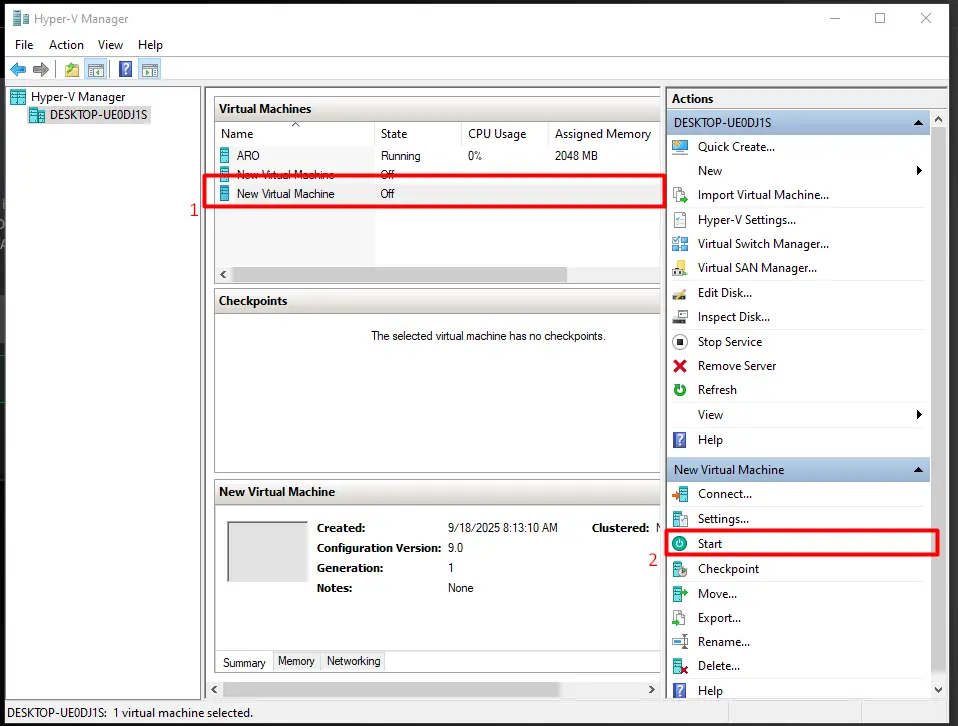Go forward with the gray right arrow
958x726 pixels.
pos(41,70)
